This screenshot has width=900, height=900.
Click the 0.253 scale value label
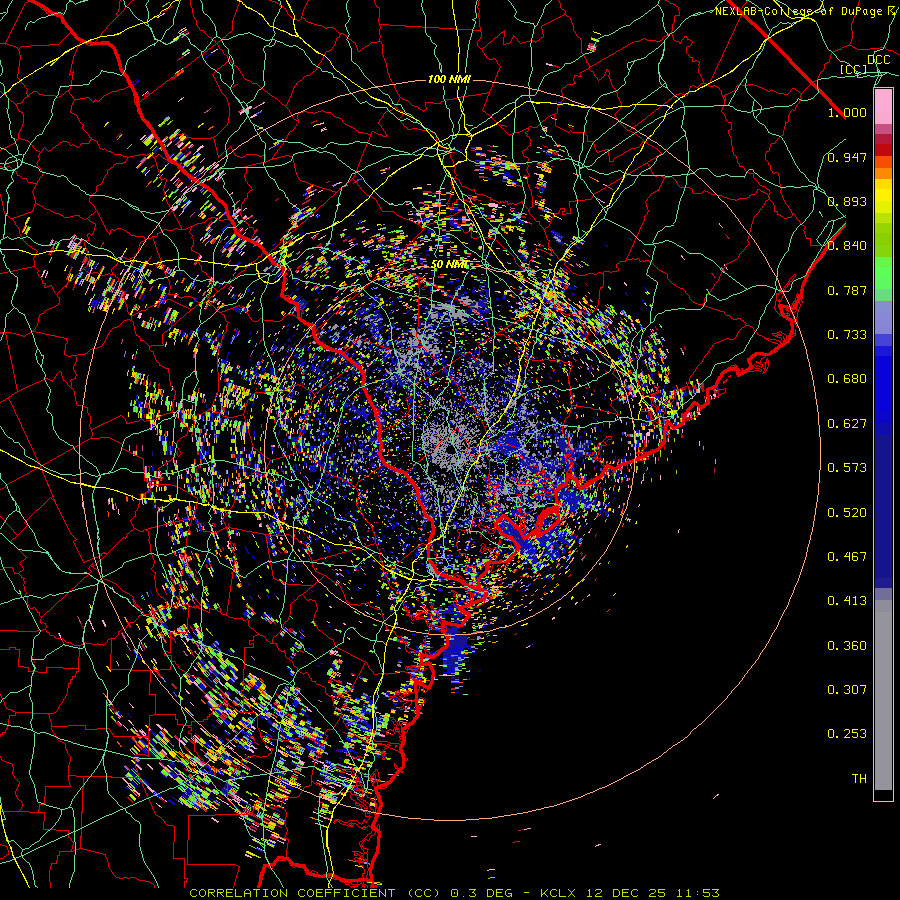tap(847, 734)
